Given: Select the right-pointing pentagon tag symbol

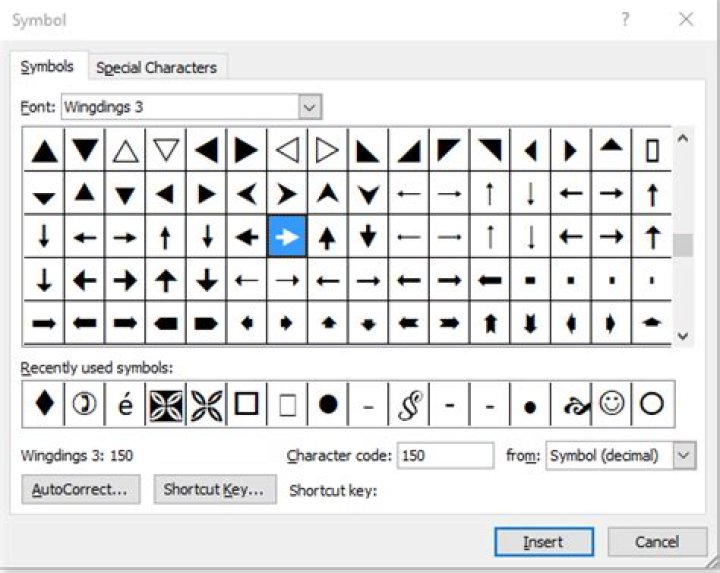Looking at the screenshot, I should (206, 324).
